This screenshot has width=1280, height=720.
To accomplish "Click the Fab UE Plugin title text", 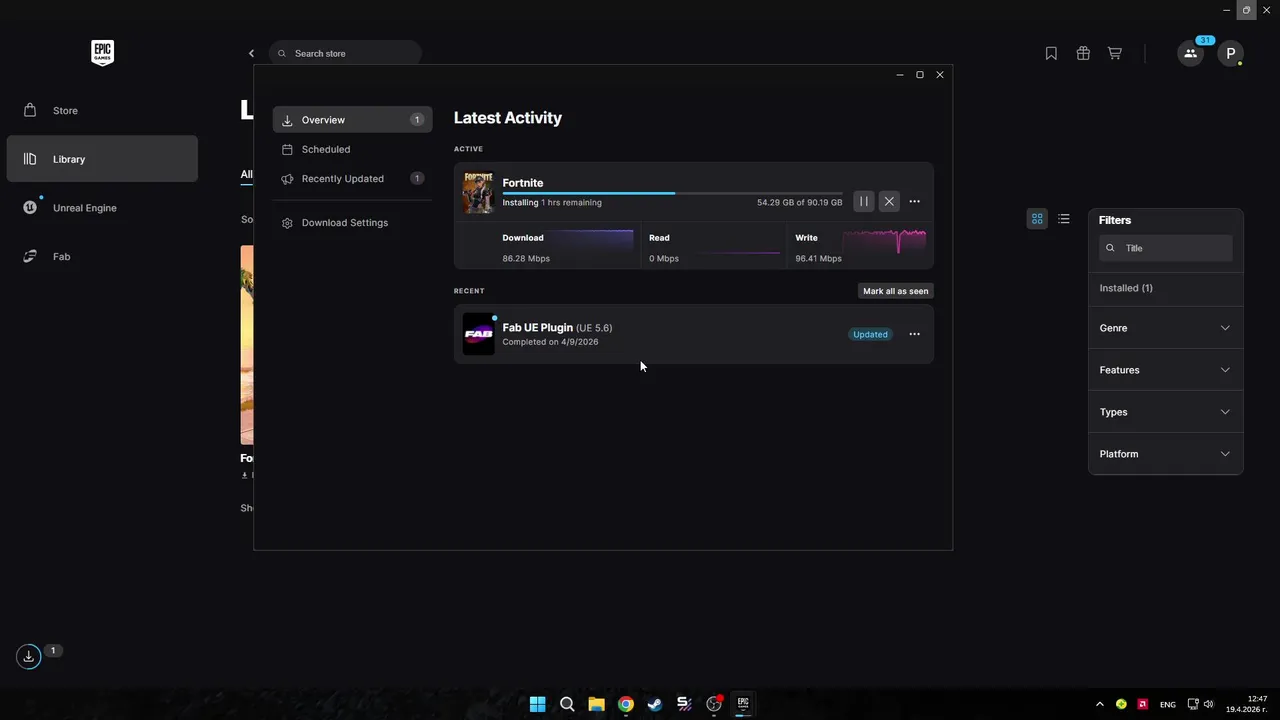I will click(538, 327).
